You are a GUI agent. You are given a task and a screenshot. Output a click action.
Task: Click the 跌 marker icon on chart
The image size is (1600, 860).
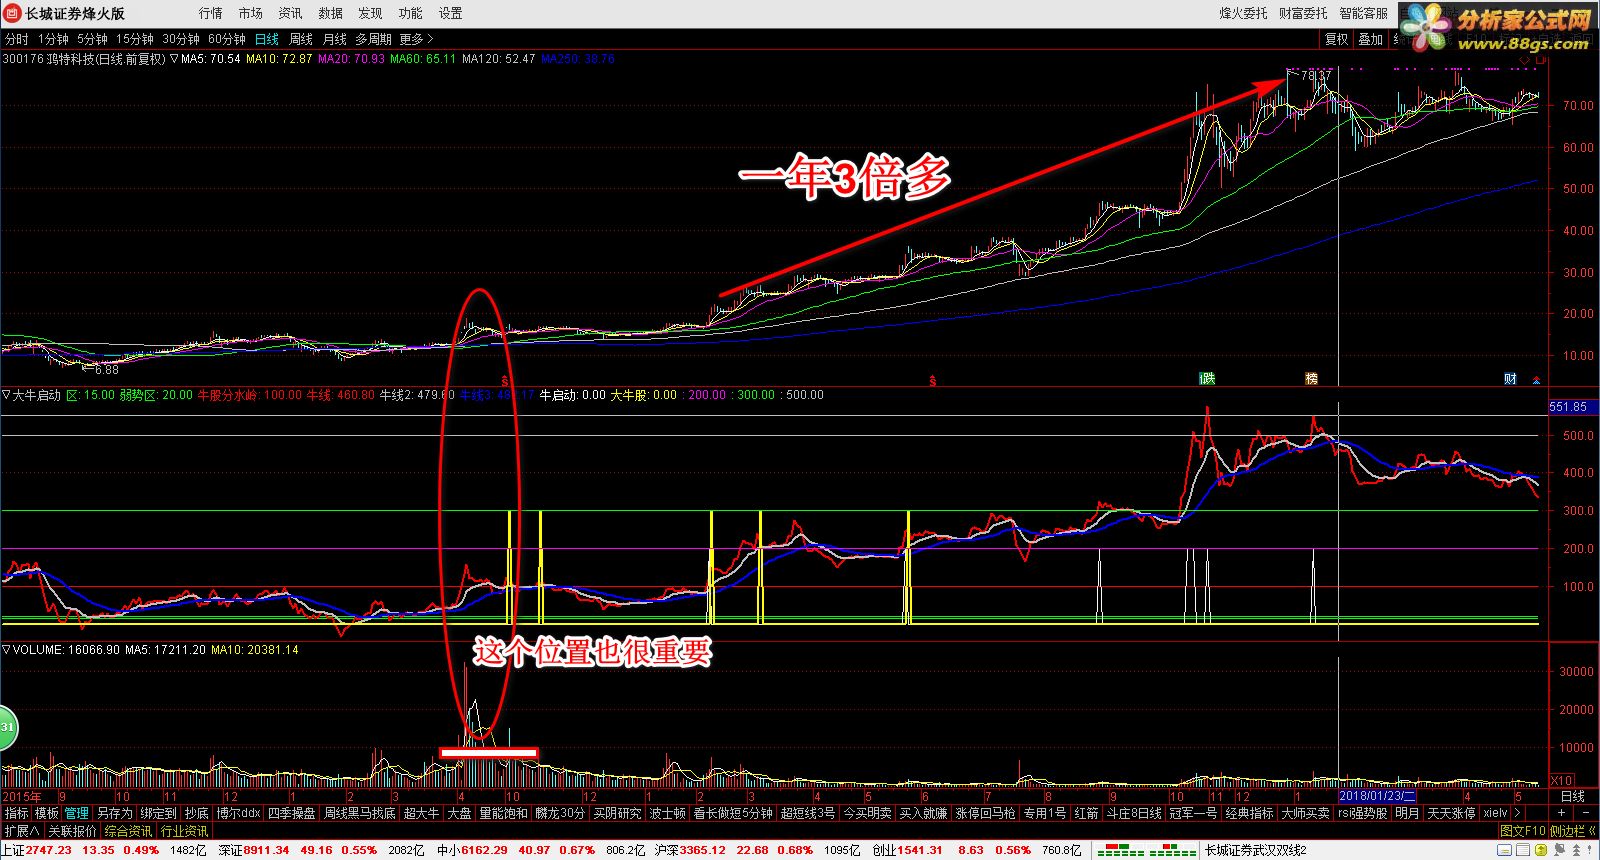[x=1207, y=378]
